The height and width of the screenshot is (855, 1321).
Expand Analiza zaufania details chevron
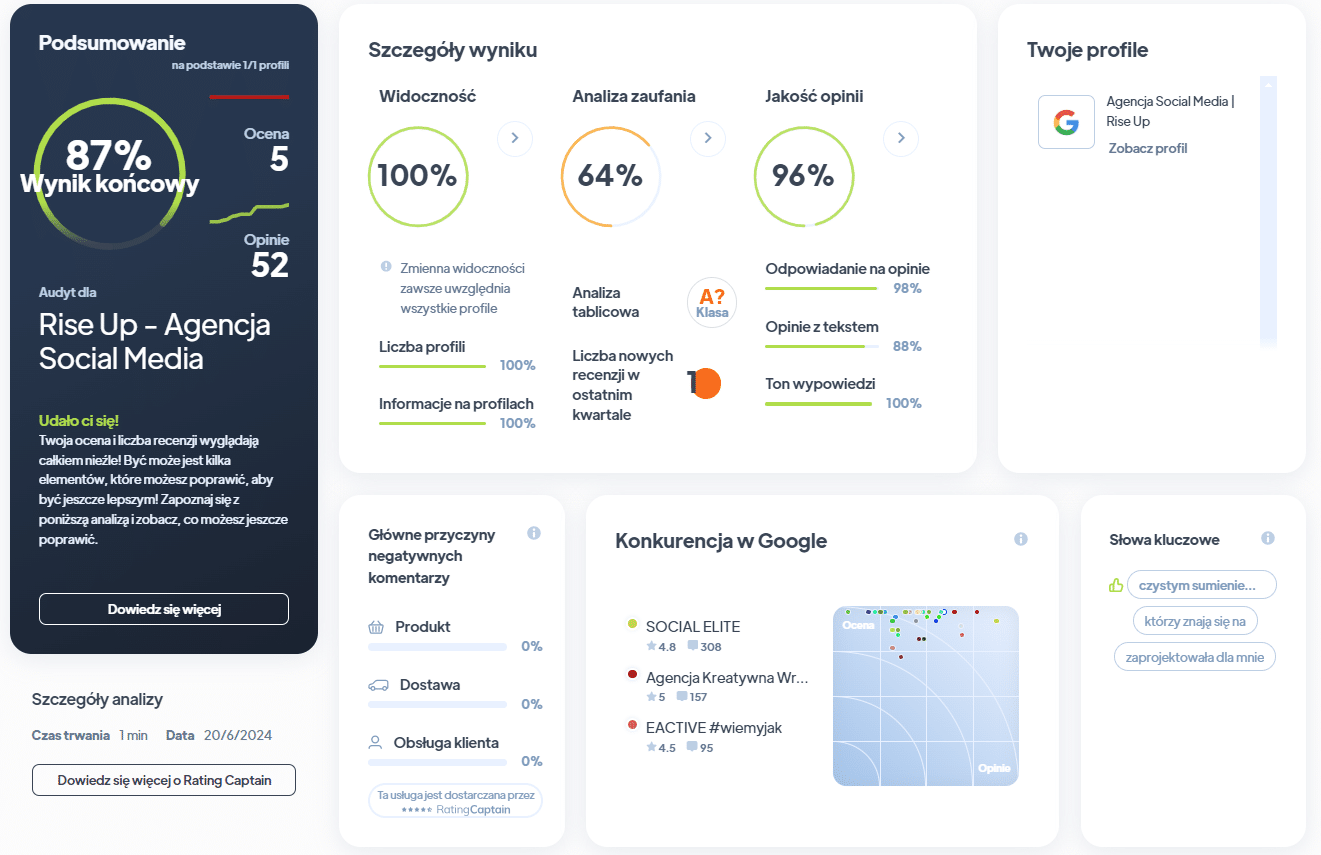click(708, 138)
